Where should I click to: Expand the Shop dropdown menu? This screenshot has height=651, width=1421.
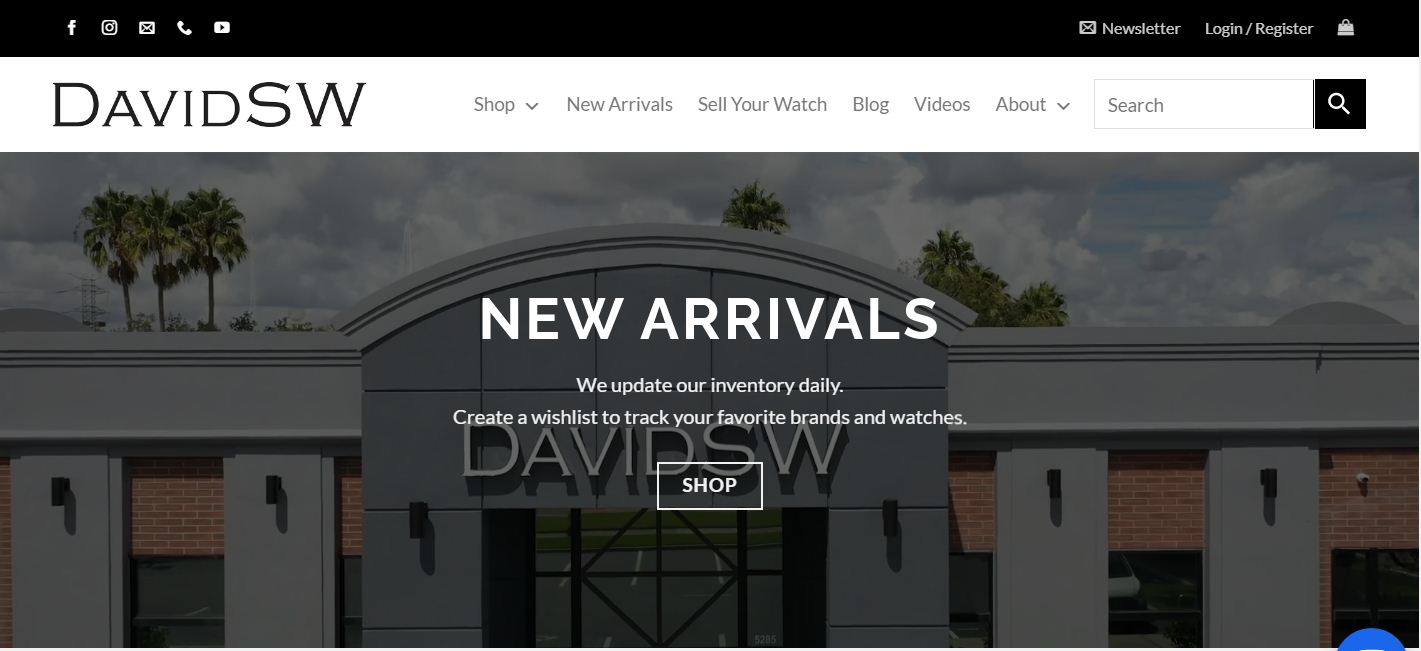506,105
